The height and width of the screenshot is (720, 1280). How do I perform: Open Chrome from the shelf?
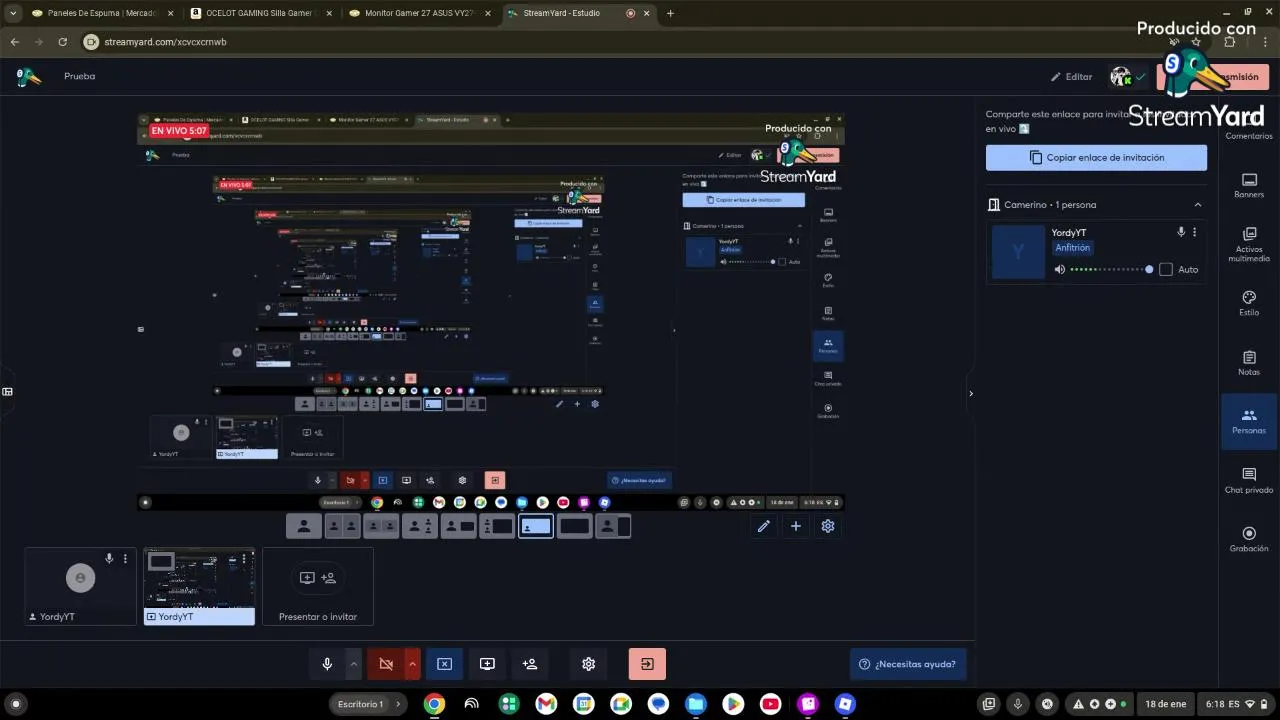(x=434, y=704)
